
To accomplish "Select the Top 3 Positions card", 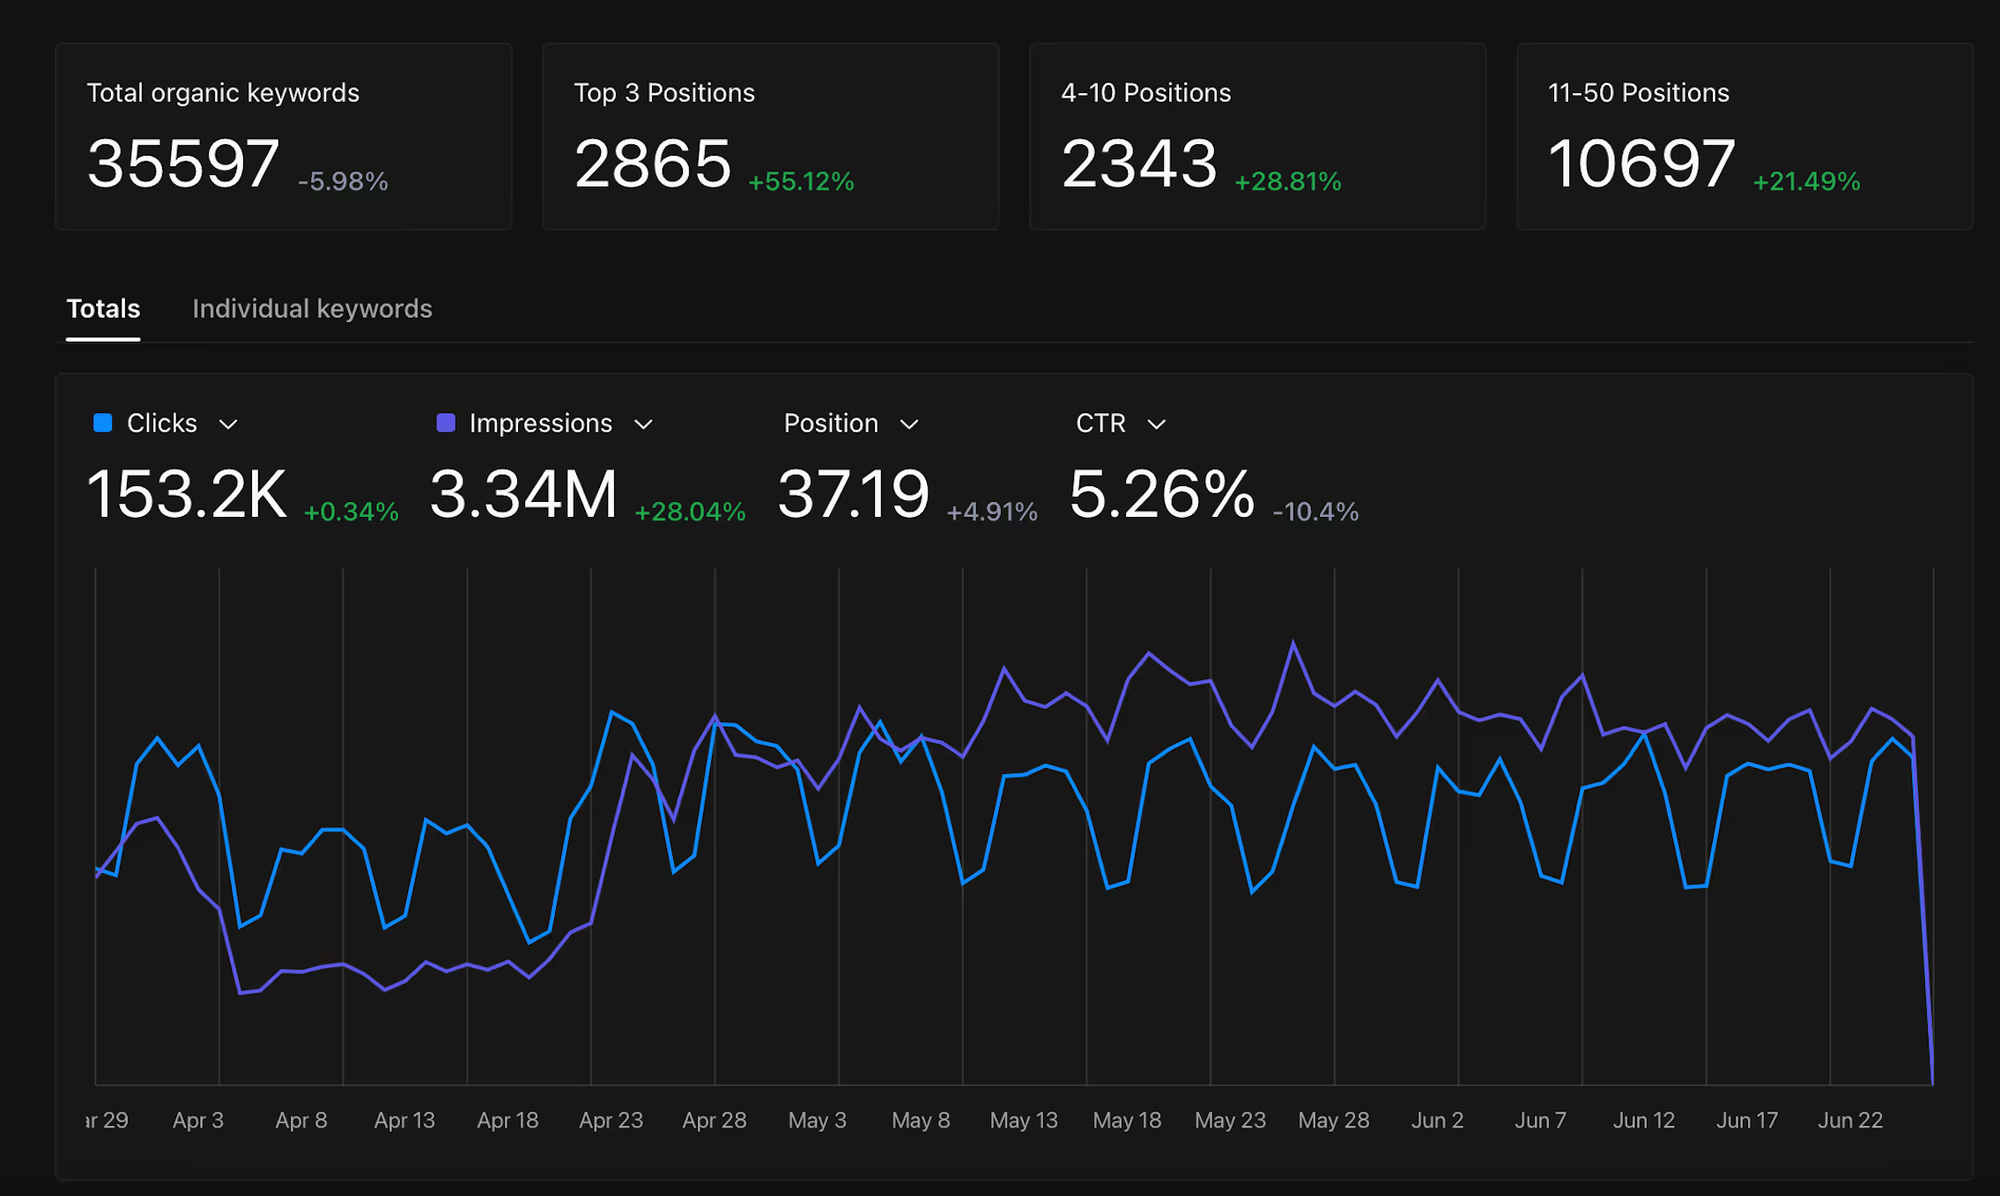I will click(x=770, y=136).
